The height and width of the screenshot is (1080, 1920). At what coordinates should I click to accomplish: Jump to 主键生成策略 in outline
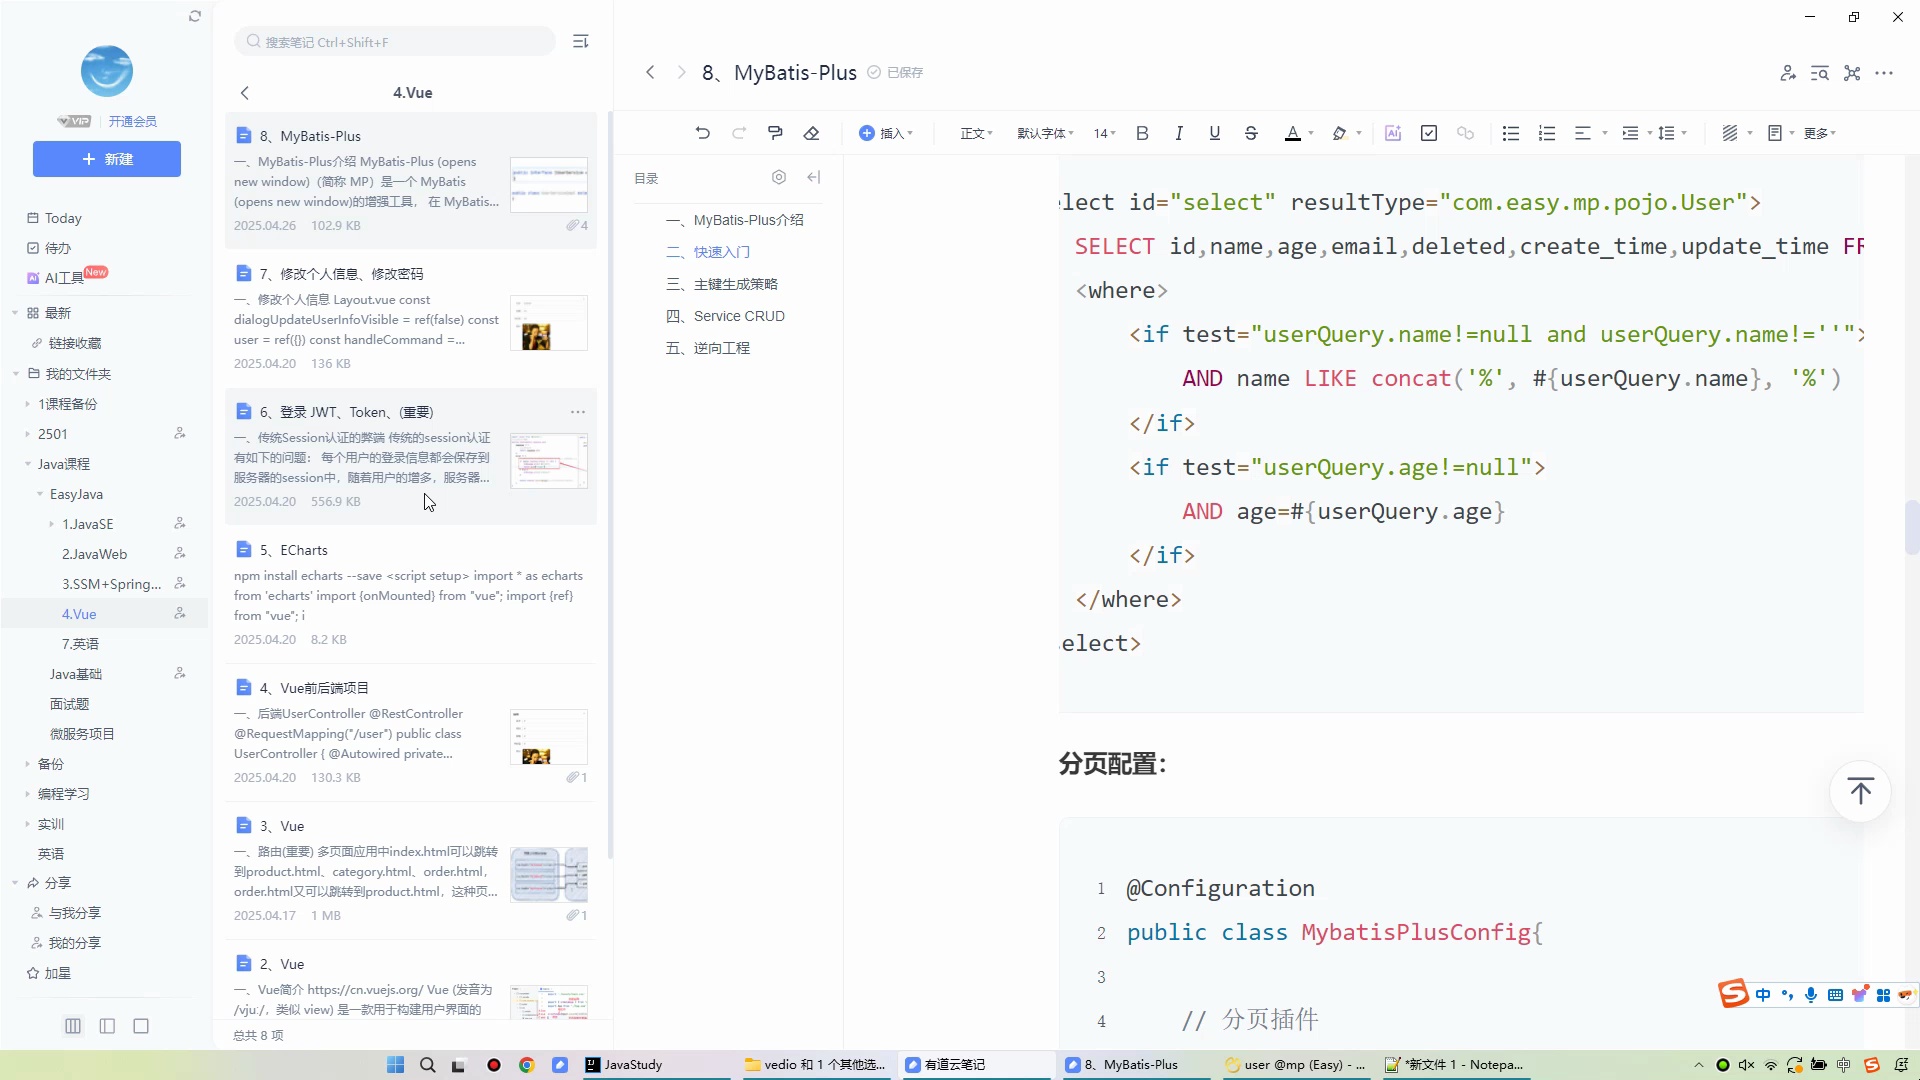(721, 284)
